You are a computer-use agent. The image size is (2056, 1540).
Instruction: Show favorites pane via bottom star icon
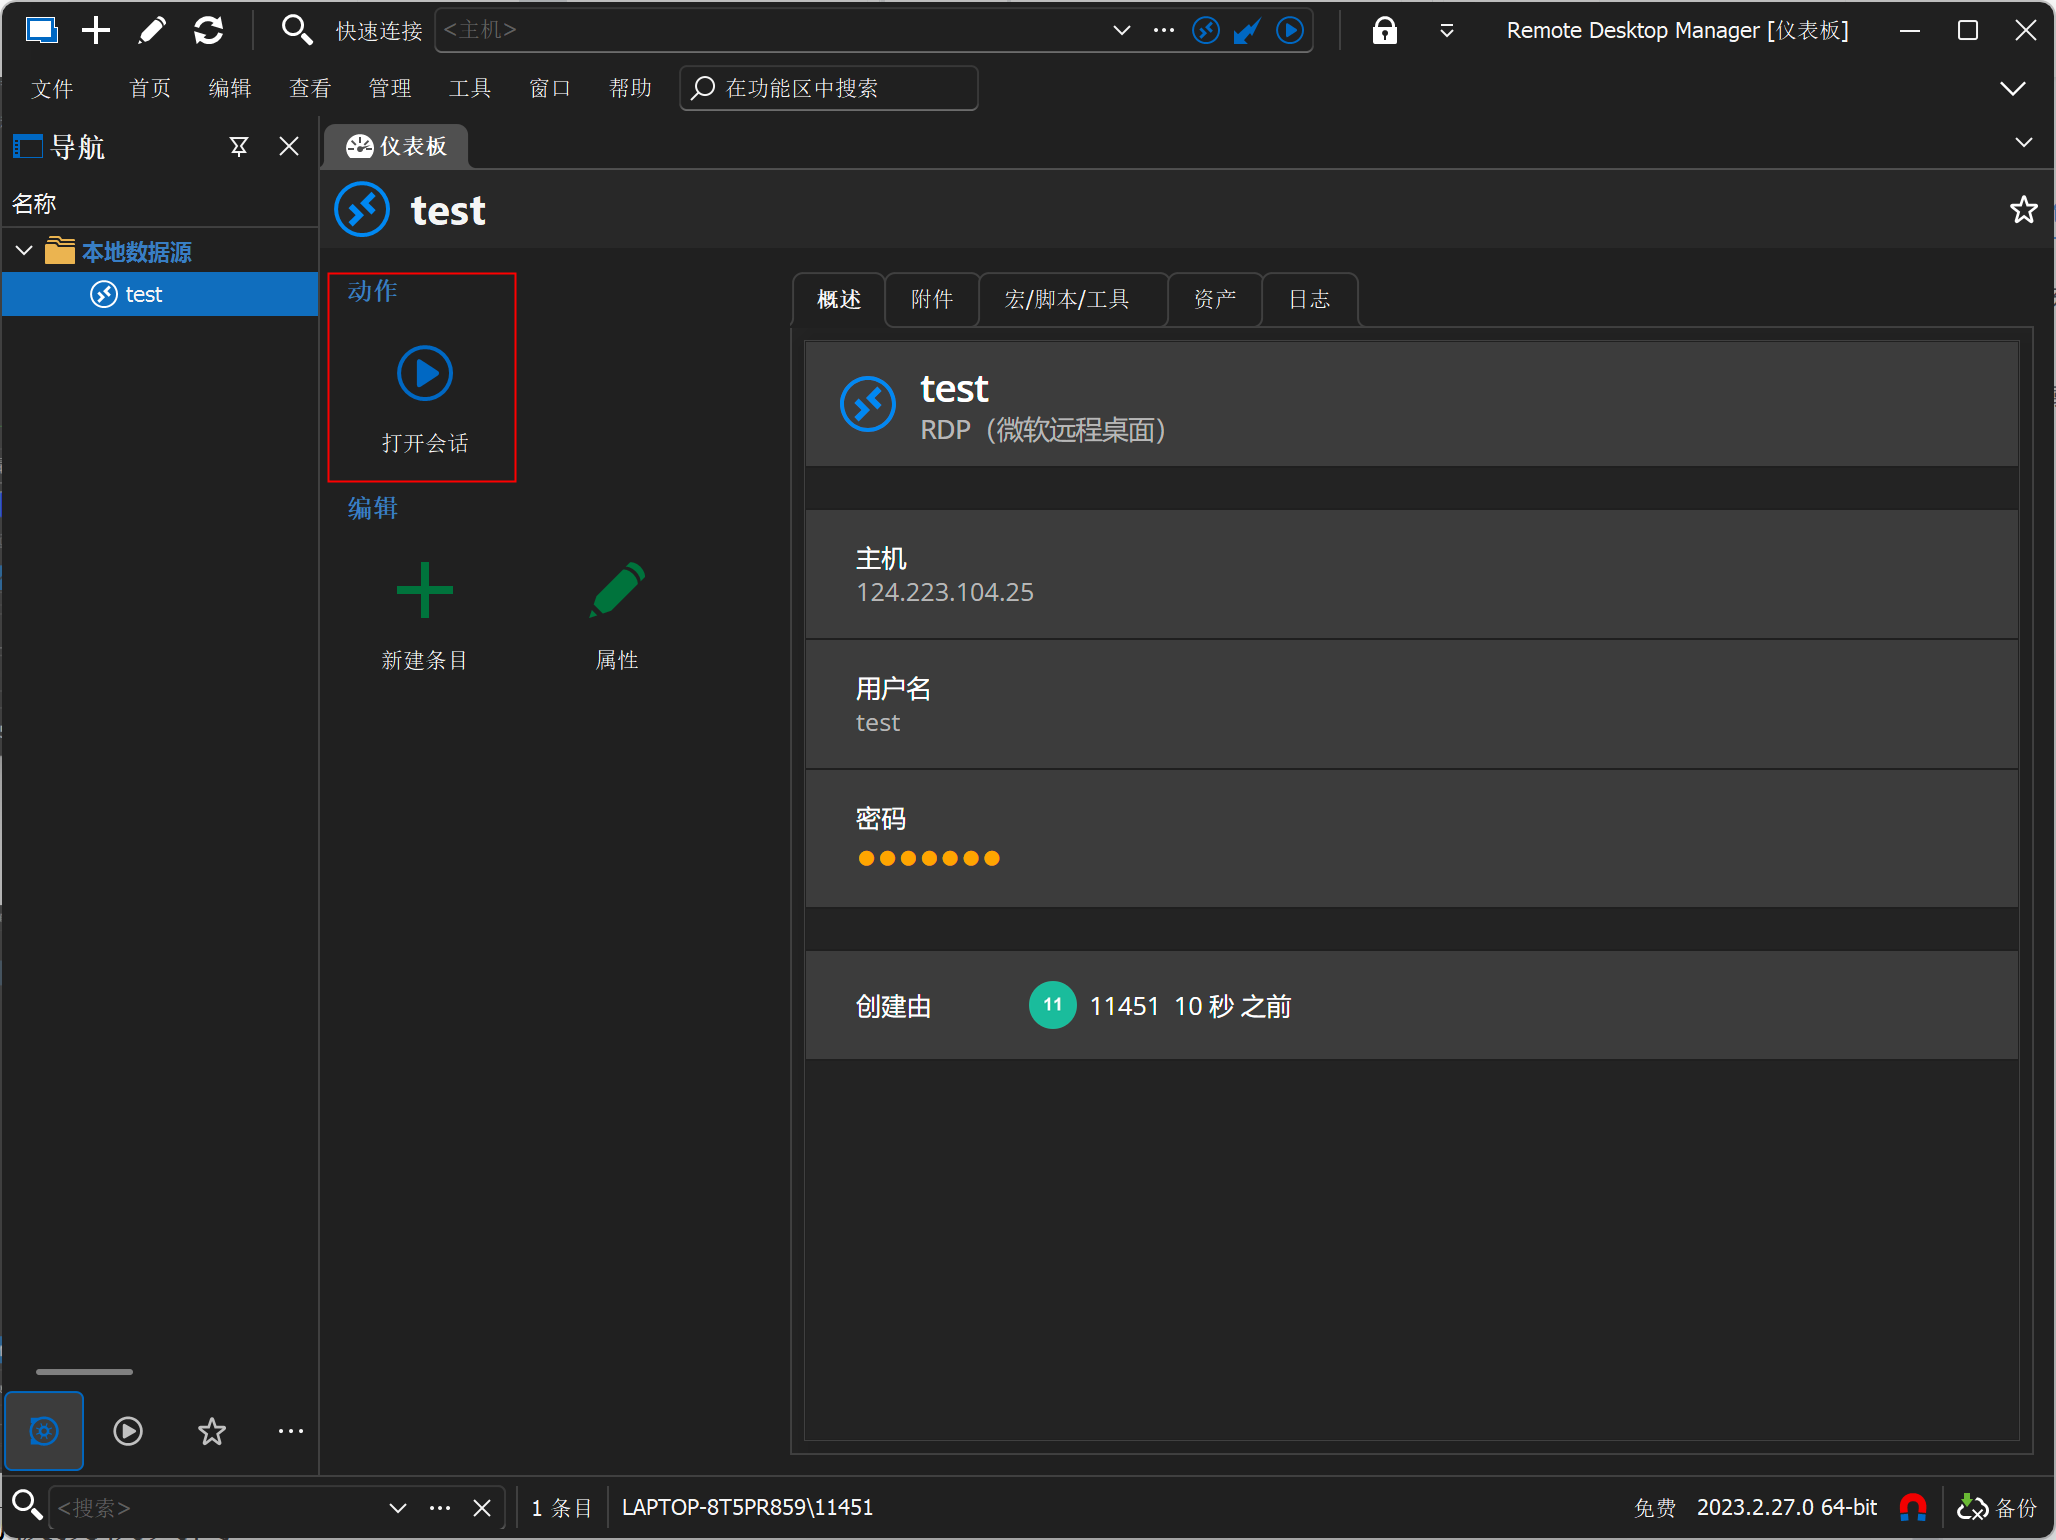point(211,1431)
